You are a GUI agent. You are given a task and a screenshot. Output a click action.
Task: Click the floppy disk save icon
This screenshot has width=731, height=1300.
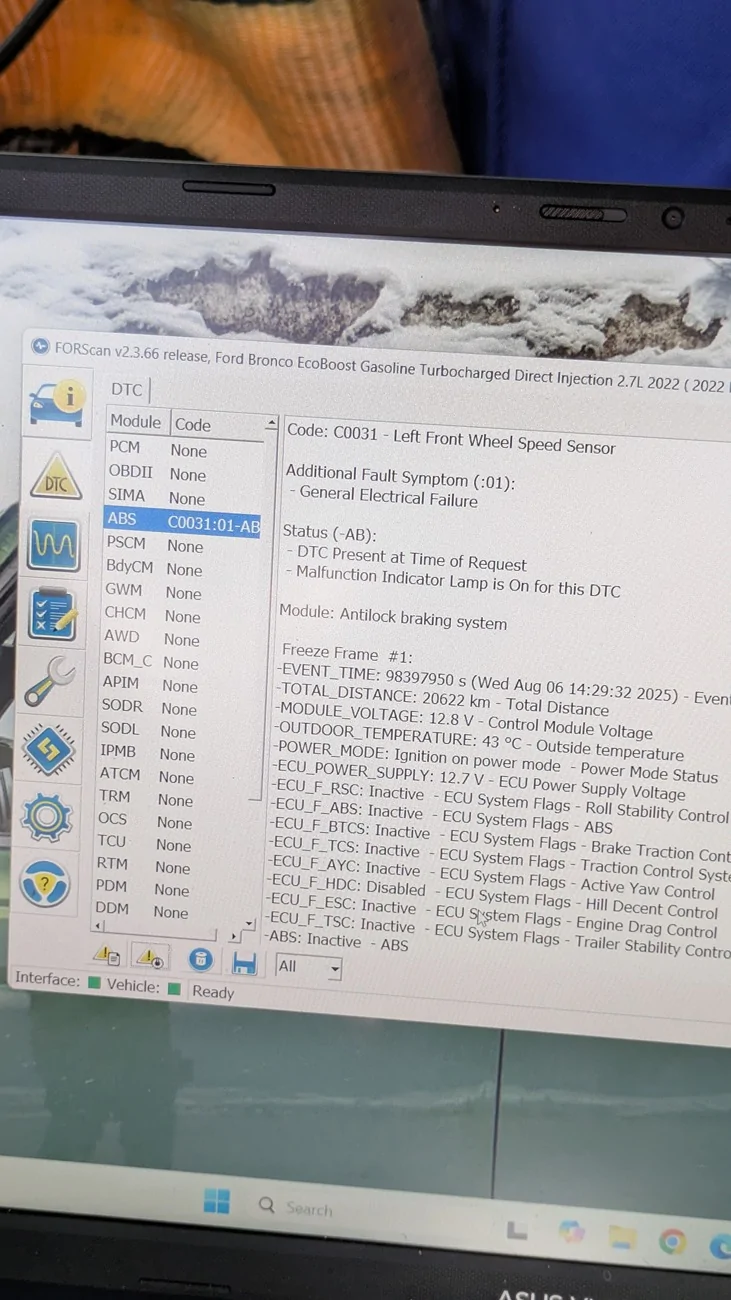click(x=244, y=962)
